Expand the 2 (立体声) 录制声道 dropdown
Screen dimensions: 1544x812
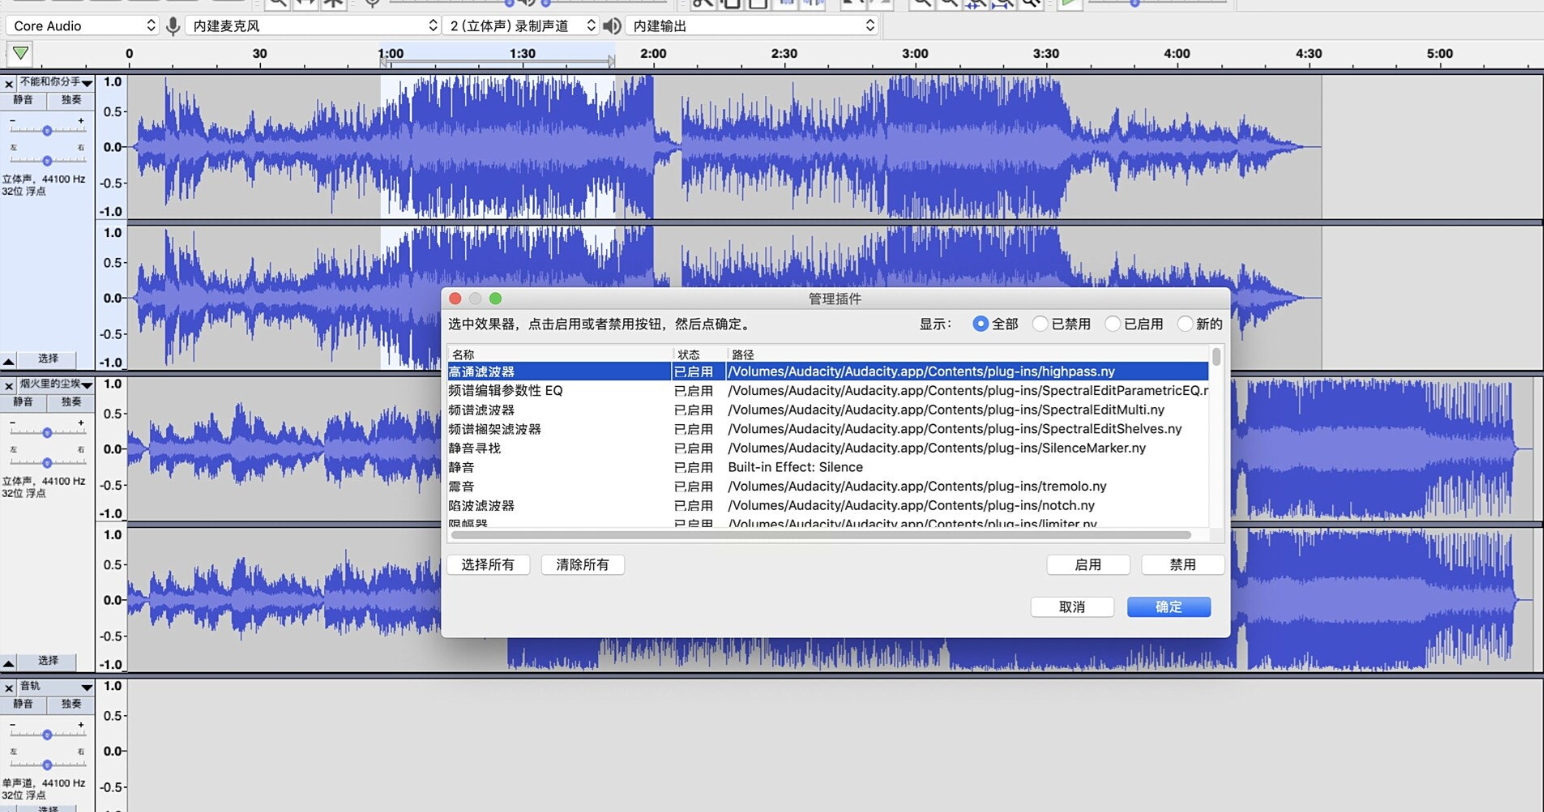point(522,26)
